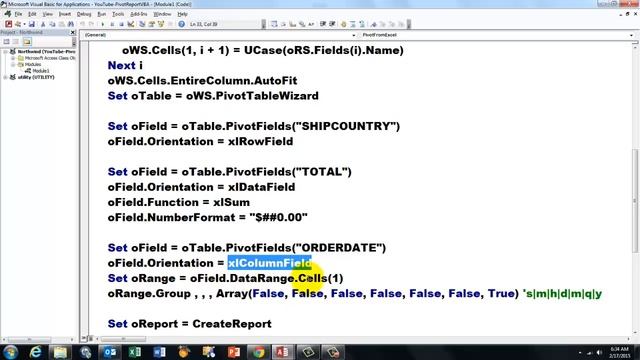Open Windows Start button

10,352
